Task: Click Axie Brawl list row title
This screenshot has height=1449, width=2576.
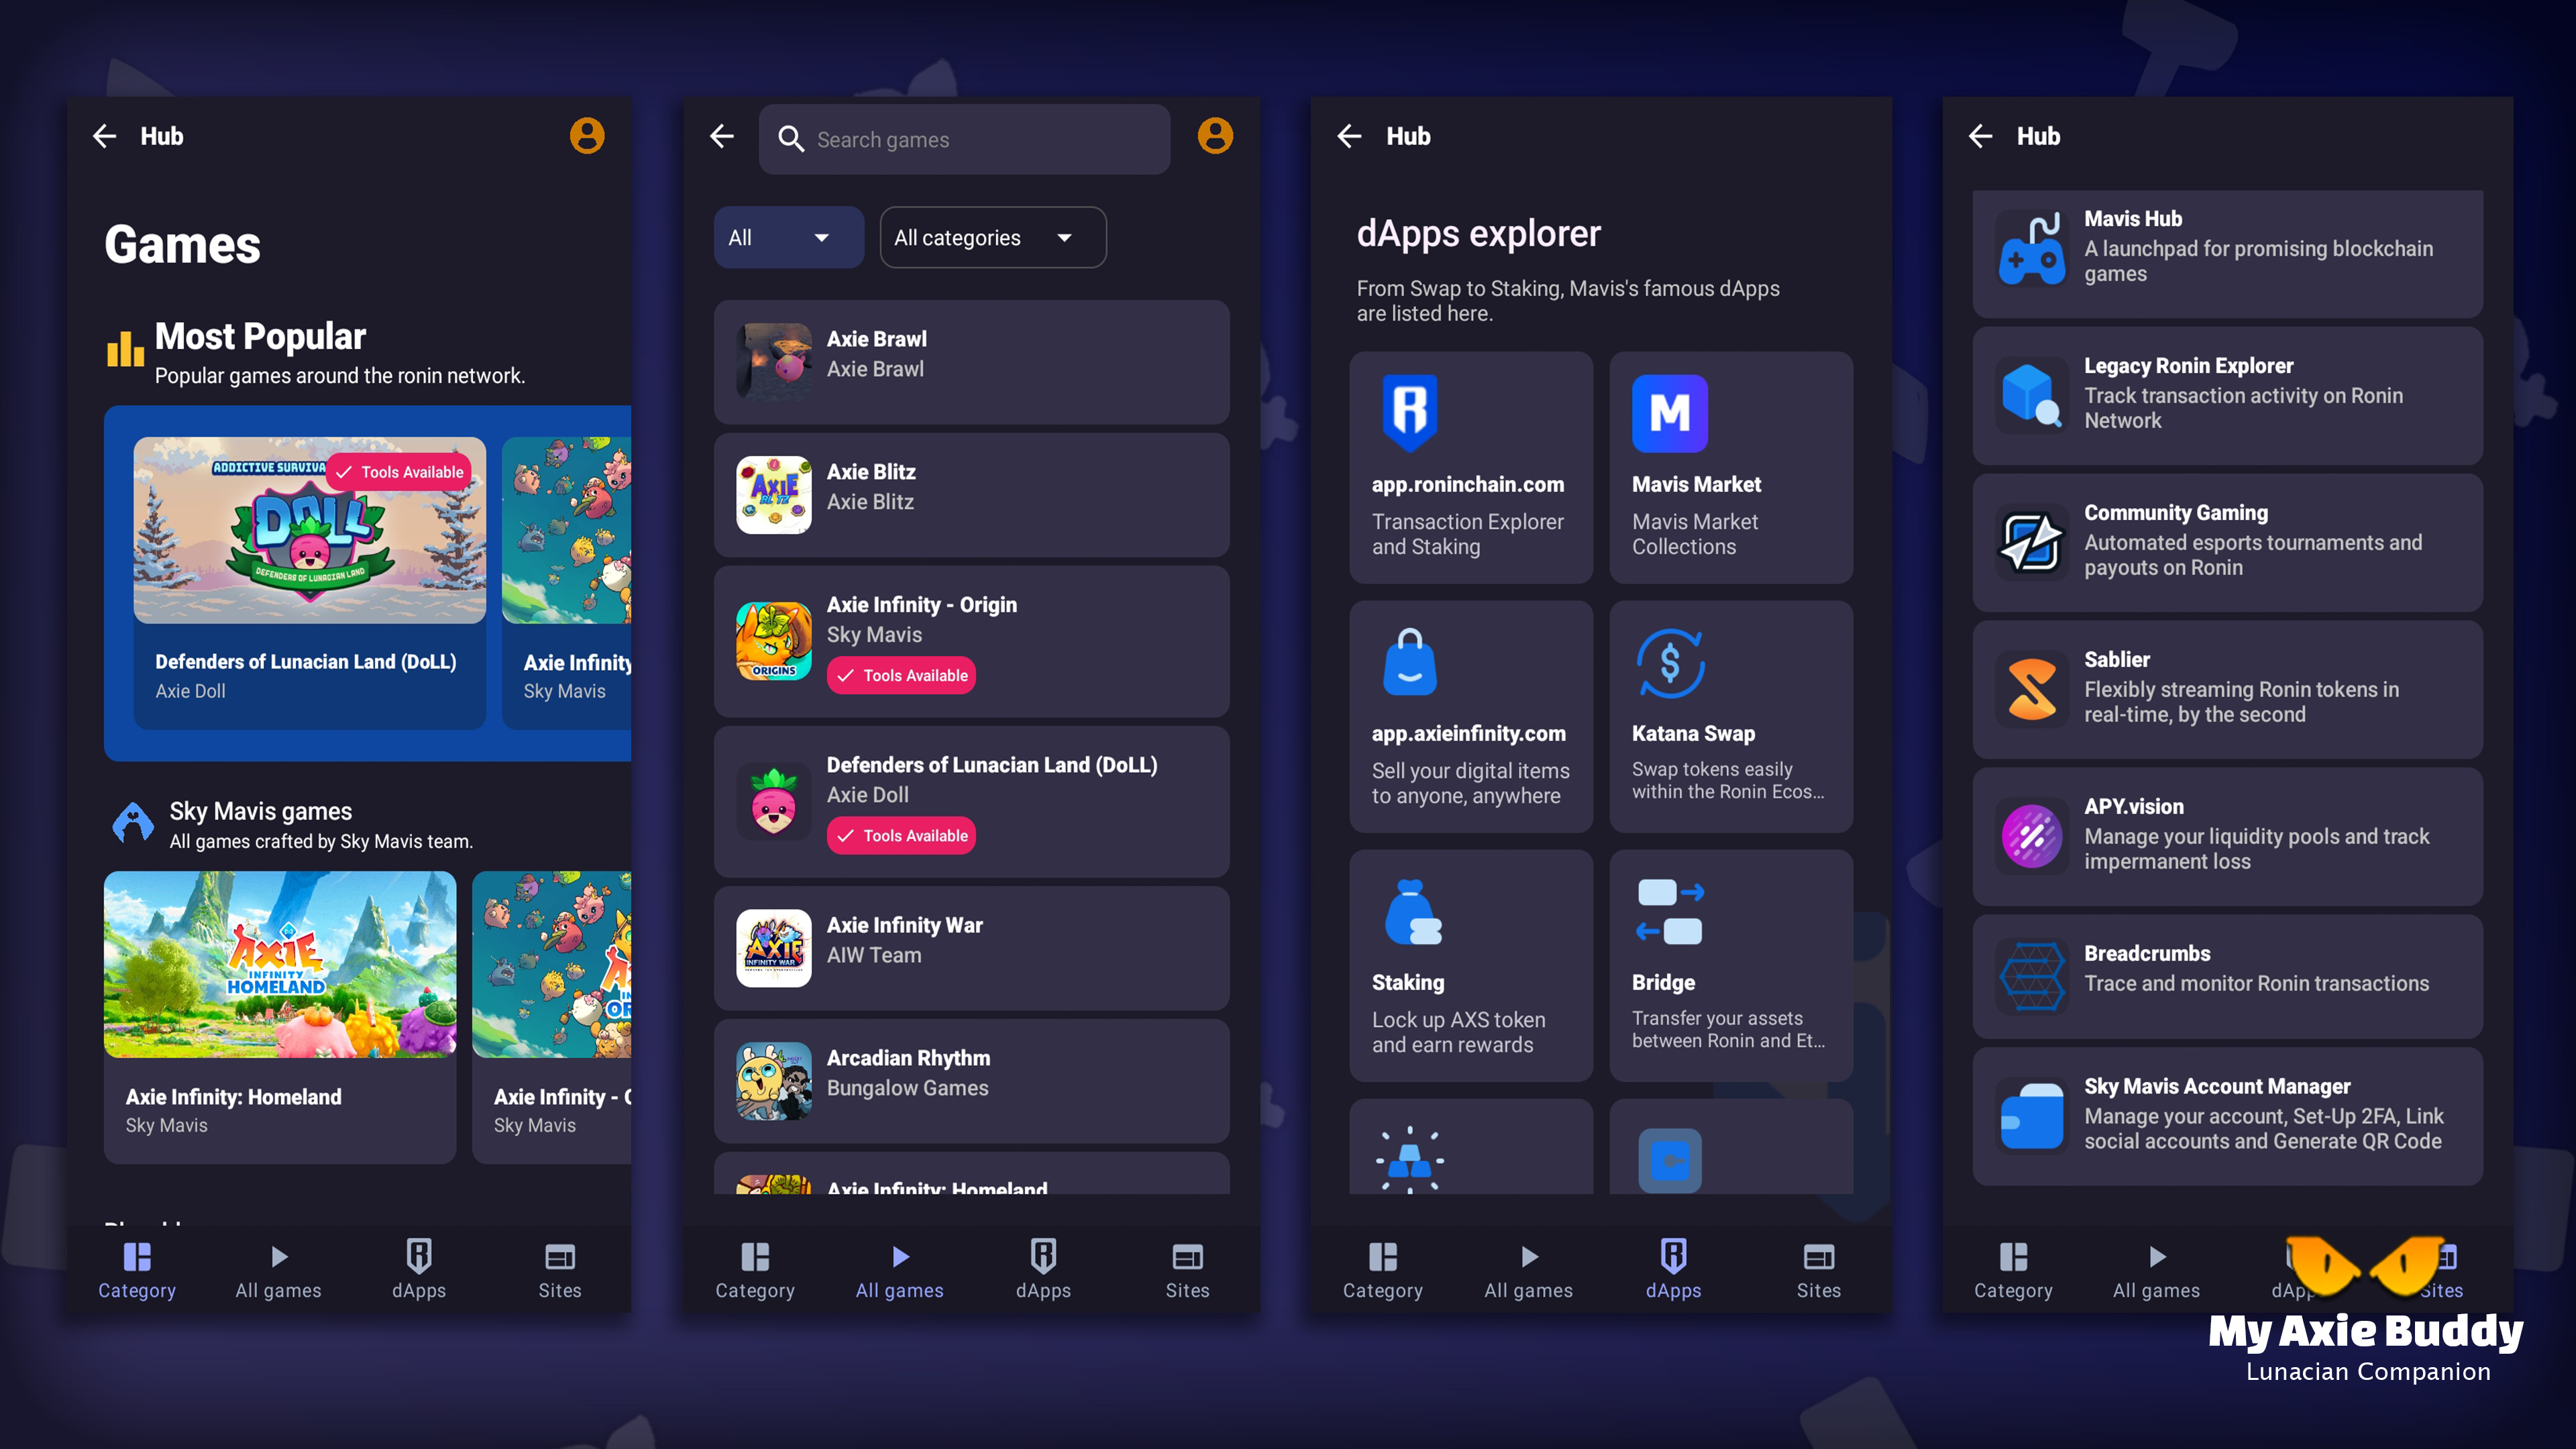Action: 877,339
